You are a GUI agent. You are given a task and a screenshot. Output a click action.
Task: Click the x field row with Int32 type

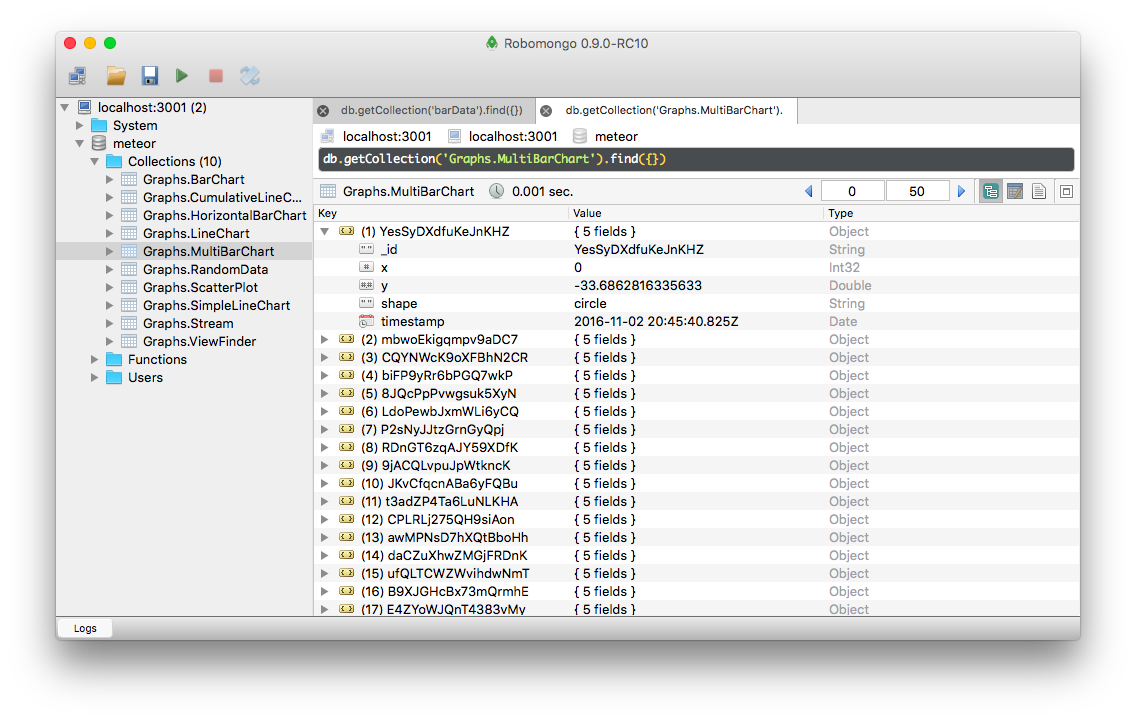pyautogui.click(x=696, y=267)
